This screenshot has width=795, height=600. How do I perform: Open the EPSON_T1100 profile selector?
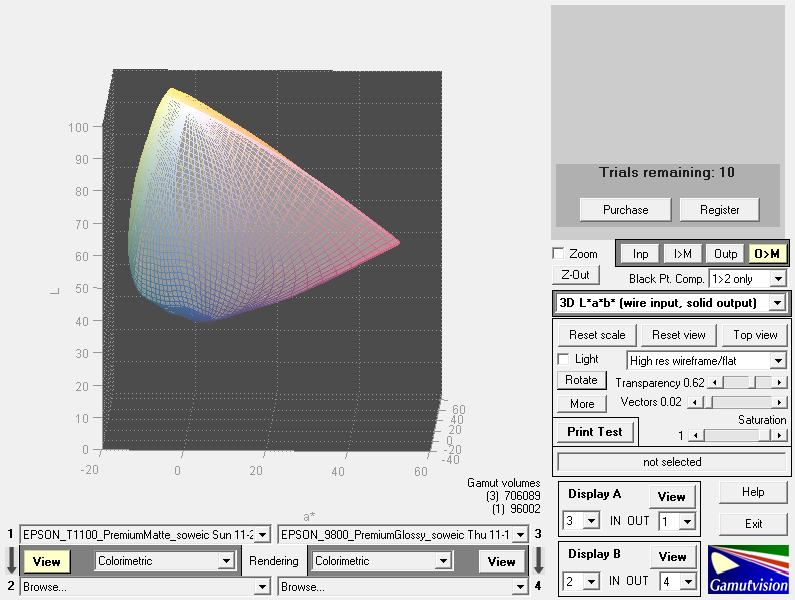coord(144,535)
